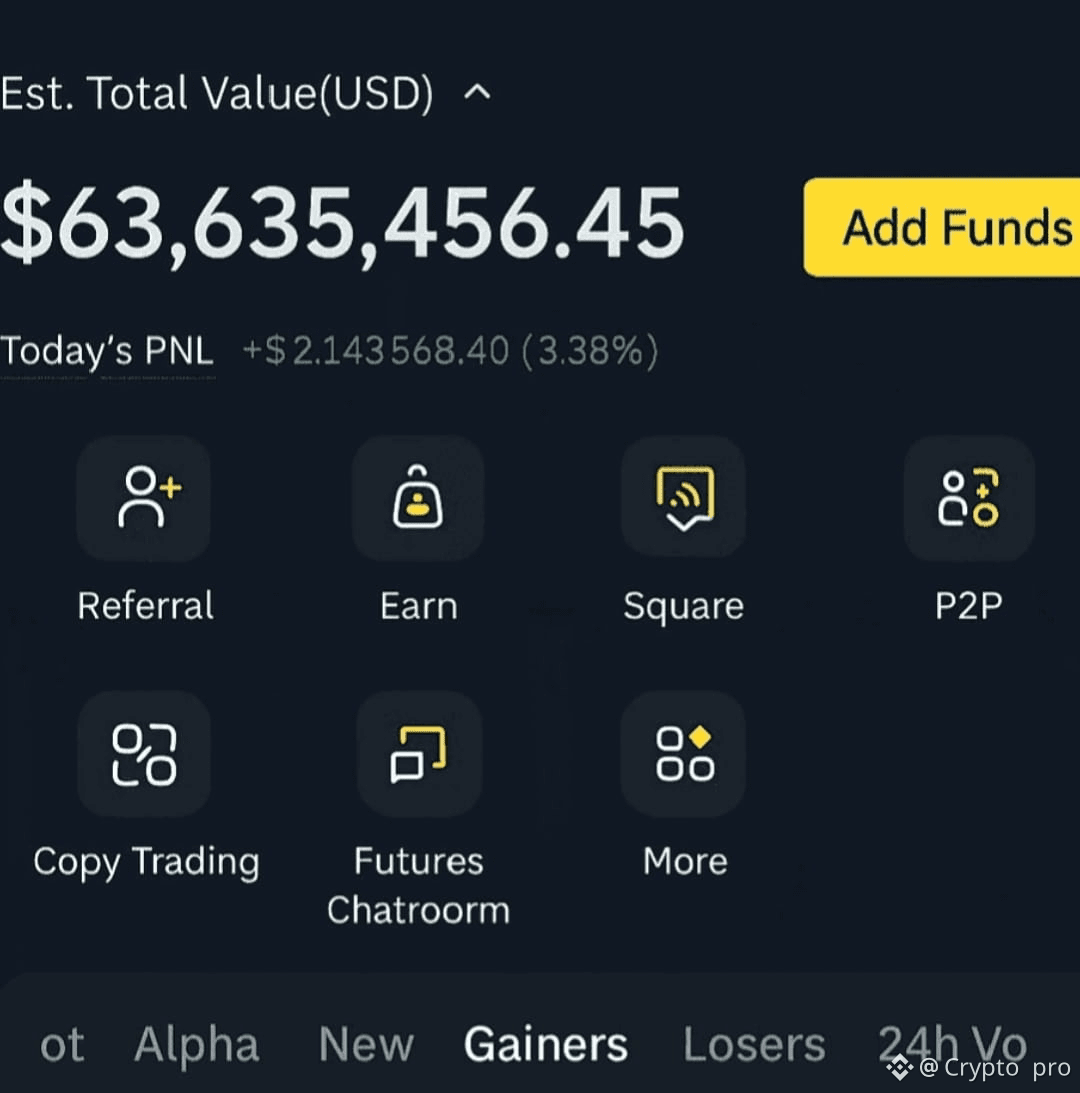Click the Futures Chatroom text label
This screenshot has width=1080, height=1093.
(418, 885)
